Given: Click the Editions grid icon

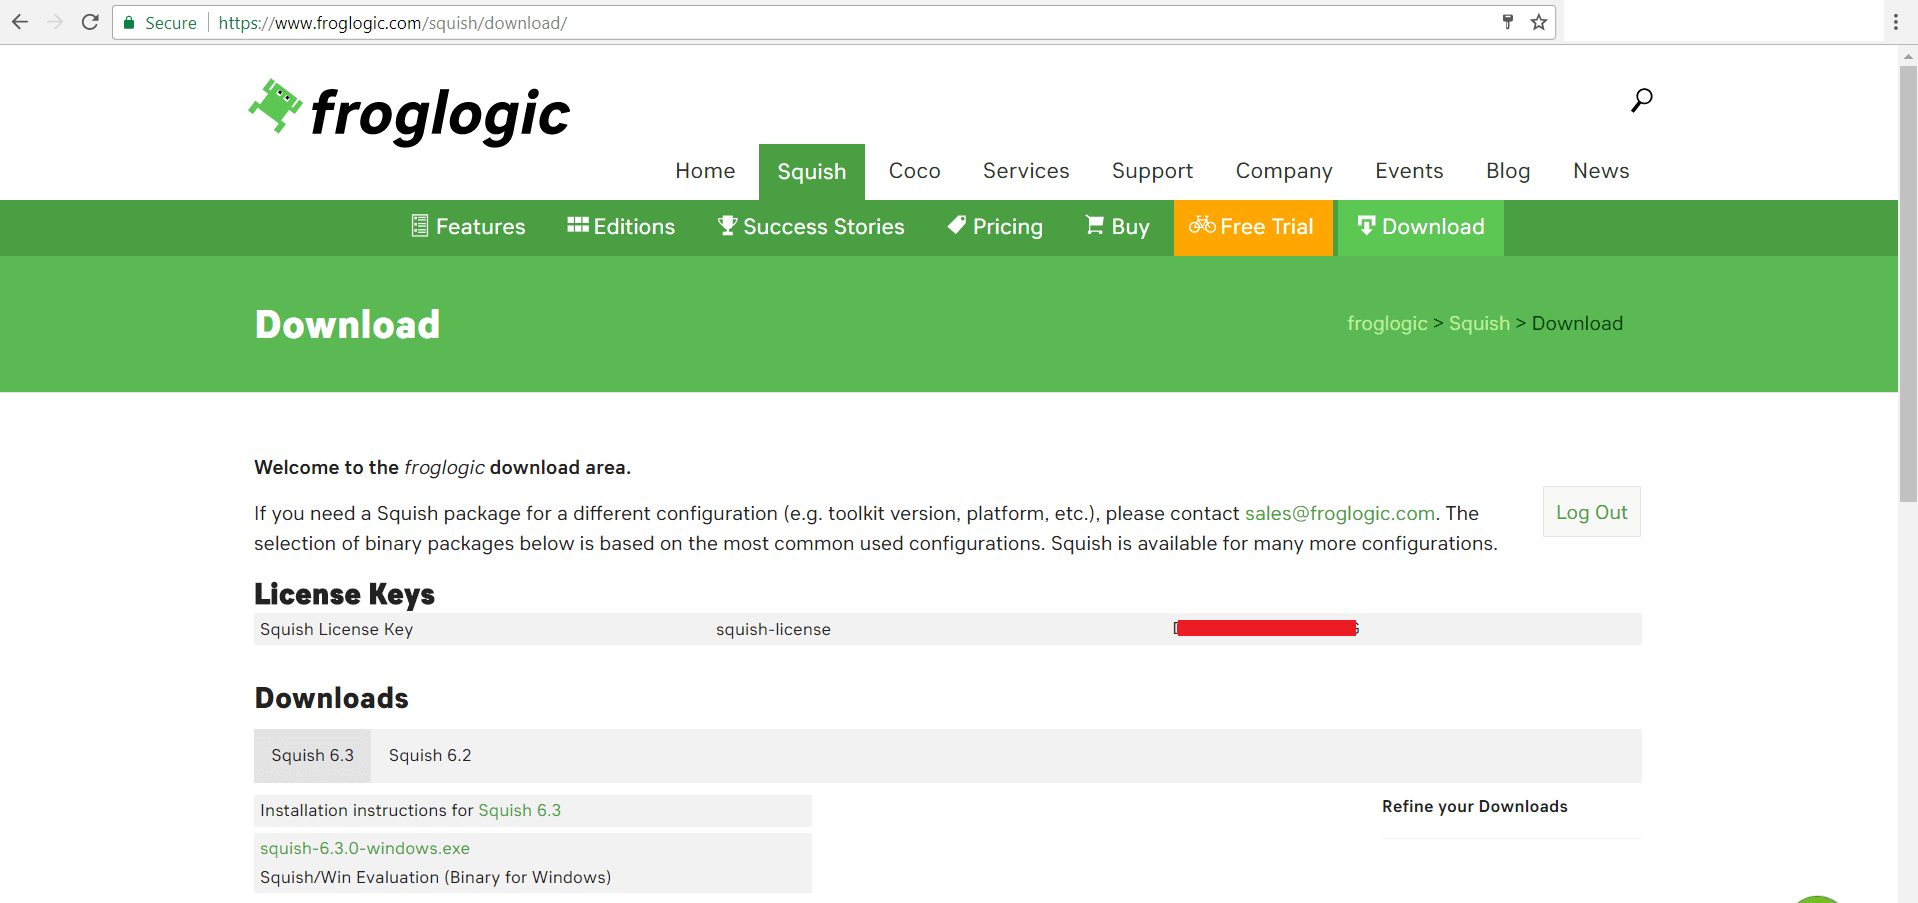Looking at the screenshot, I should pyautogui.click(x=578, y=225).
